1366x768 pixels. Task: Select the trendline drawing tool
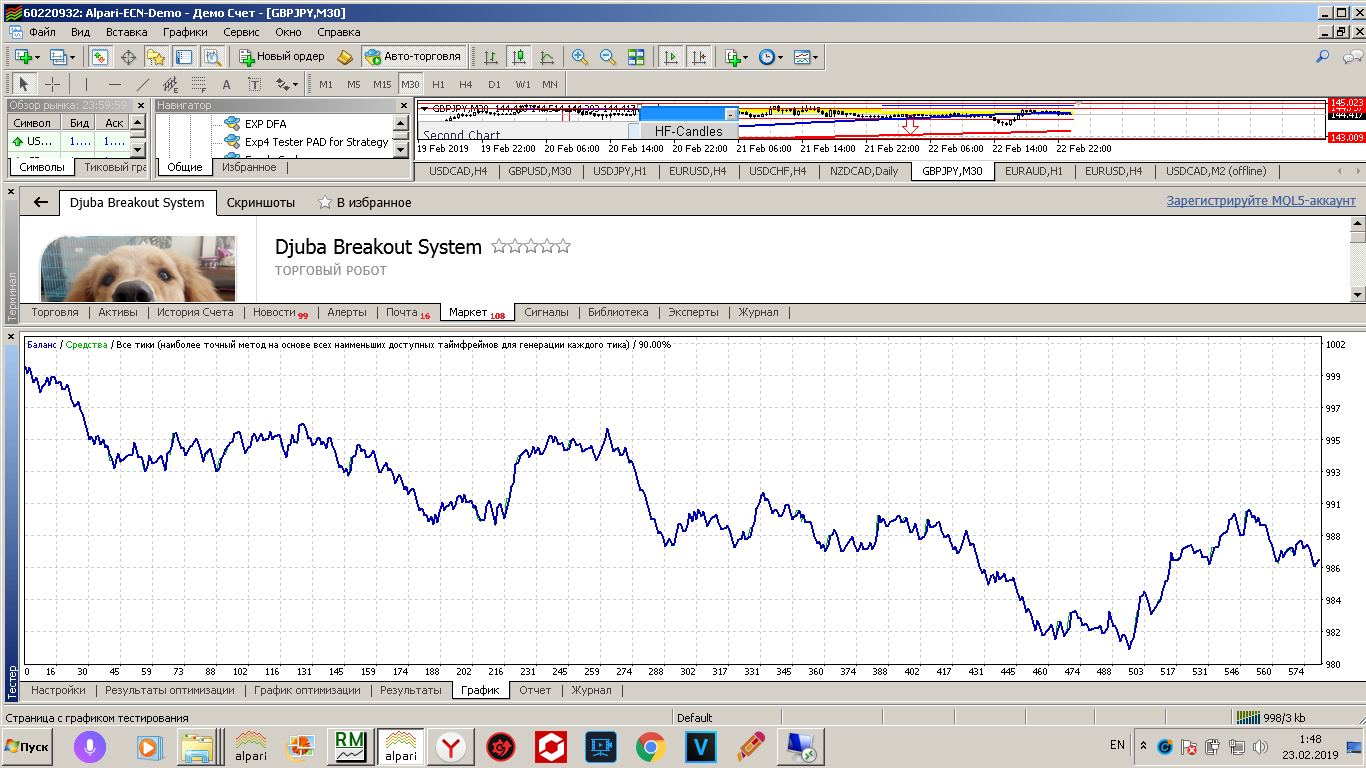click(x=142, y=84)
